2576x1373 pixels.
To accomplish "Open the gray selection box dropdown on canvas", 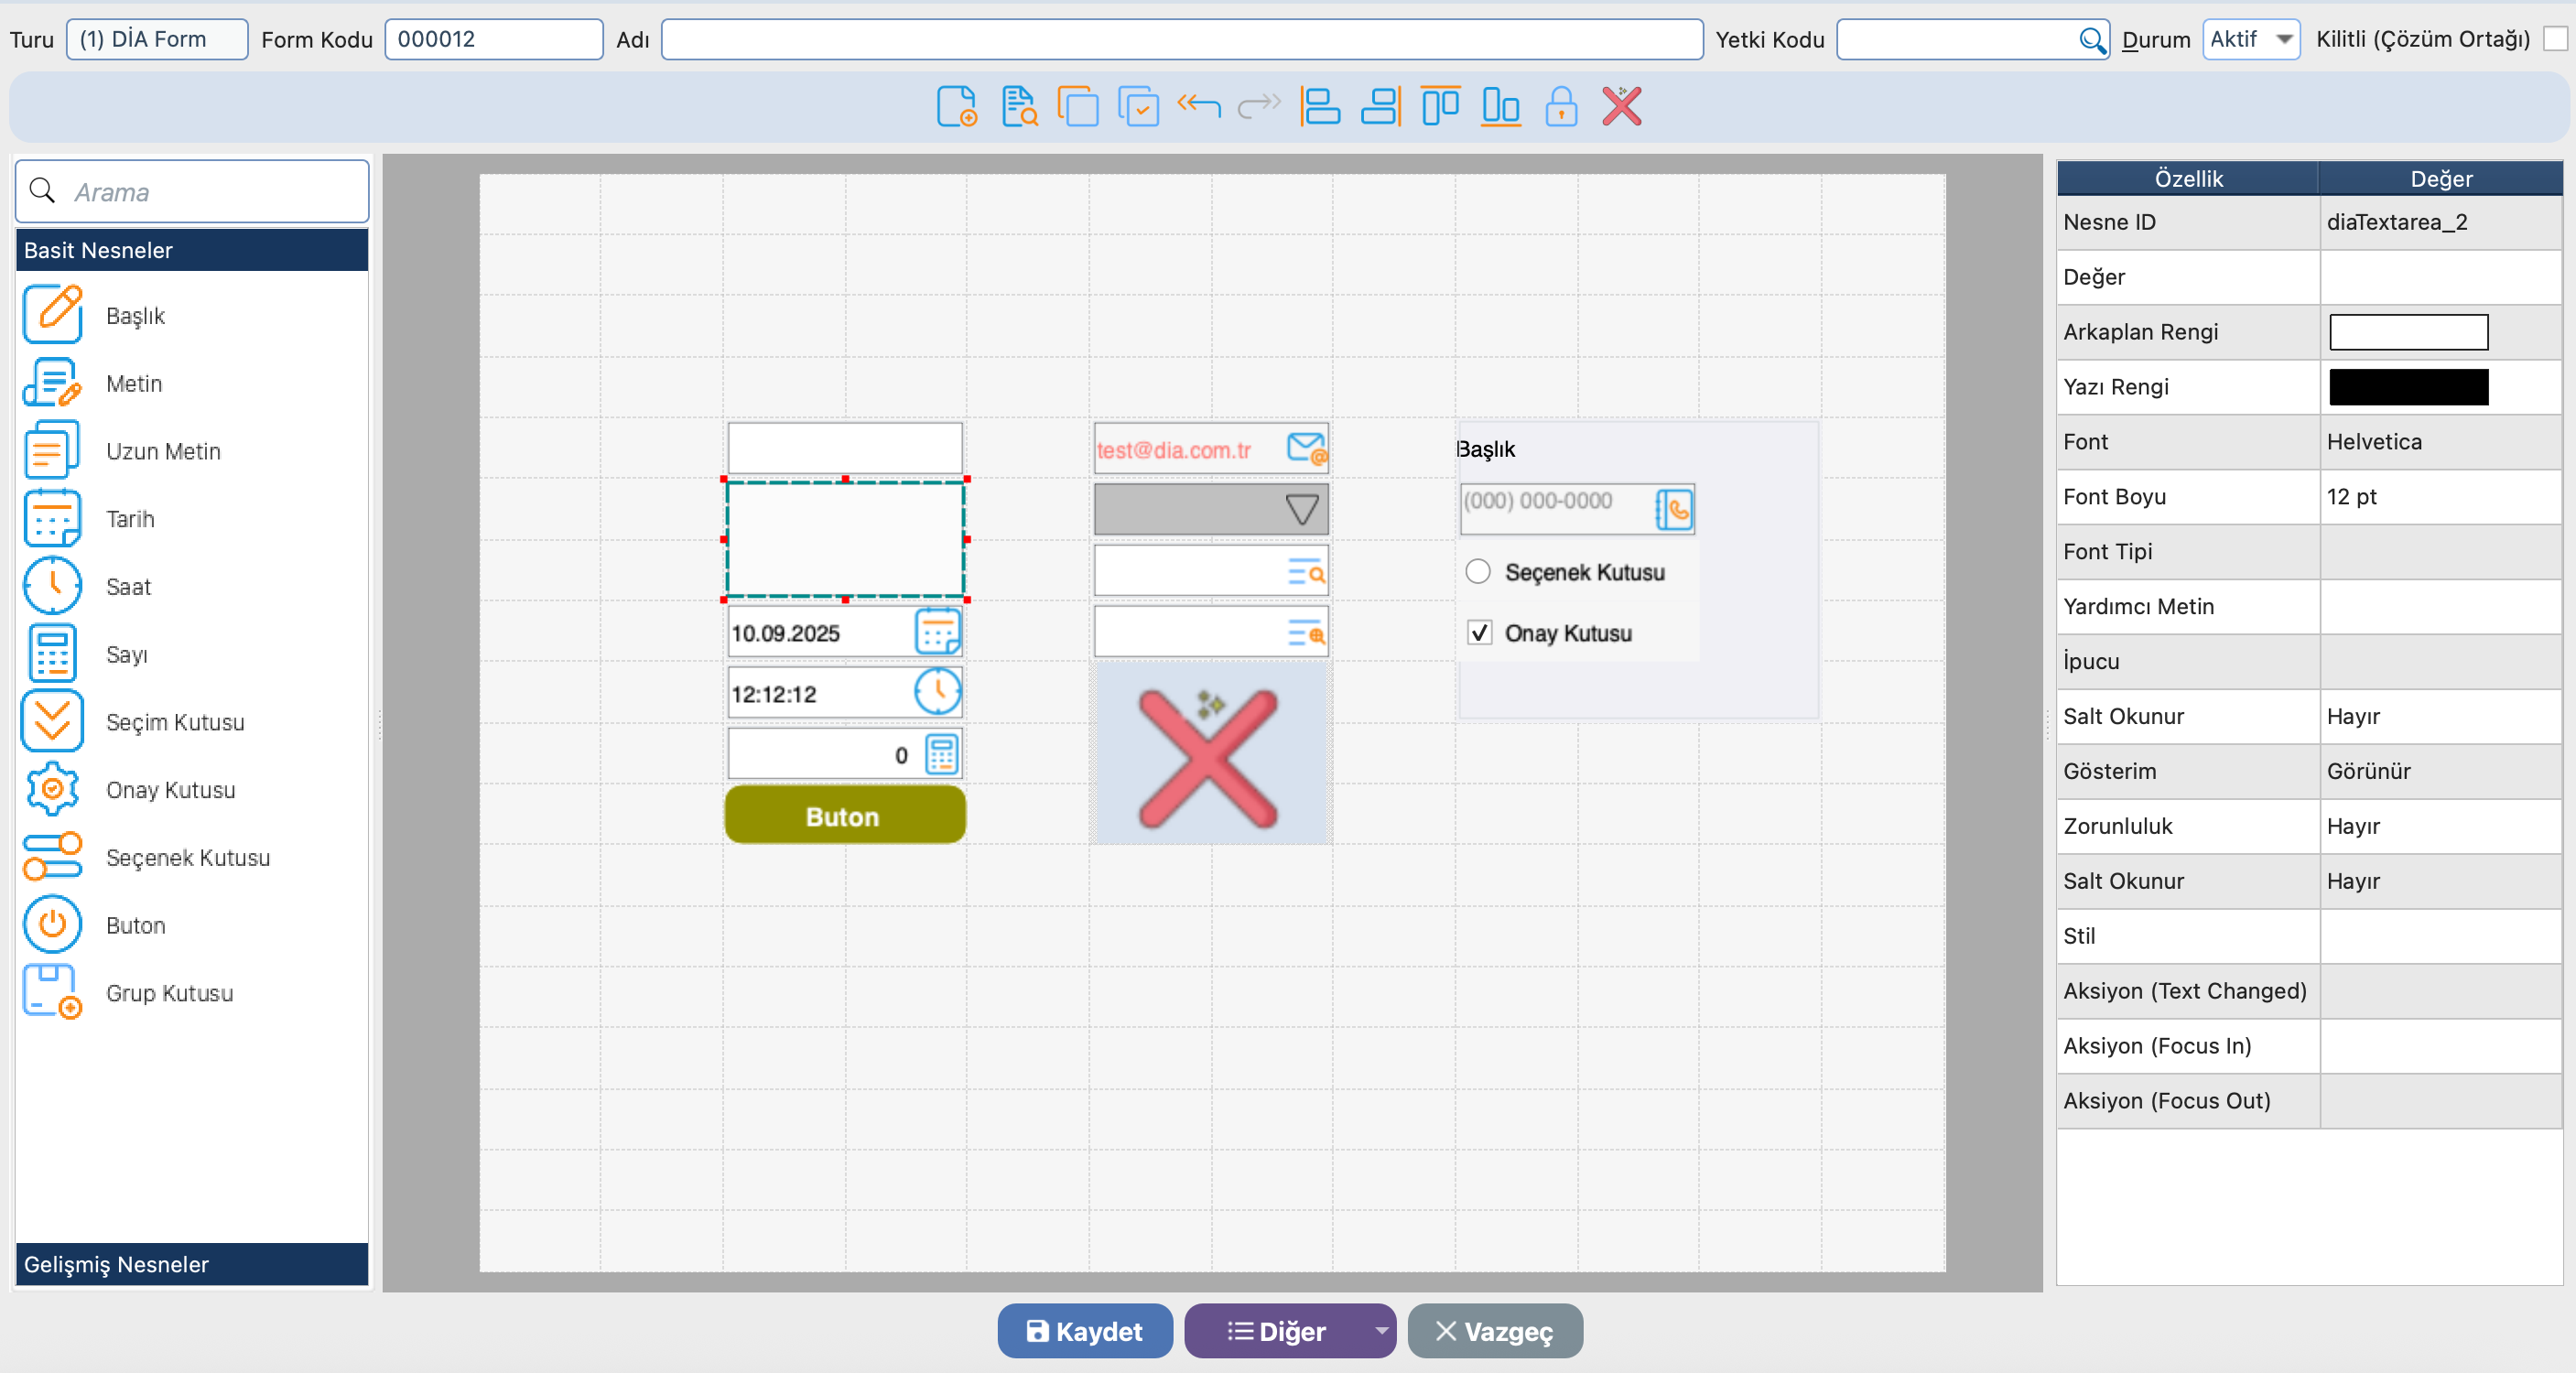I will (x=1301, y=510).
